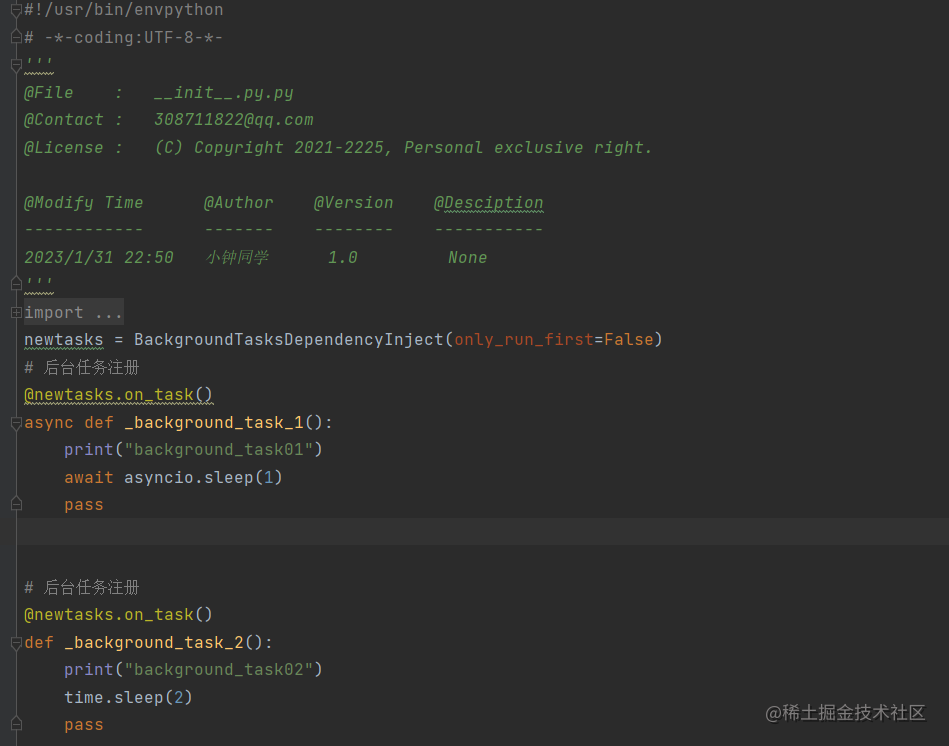Select the newtasks variable name
The height and width of the screenshot is (746, 949).
[63, 339]
